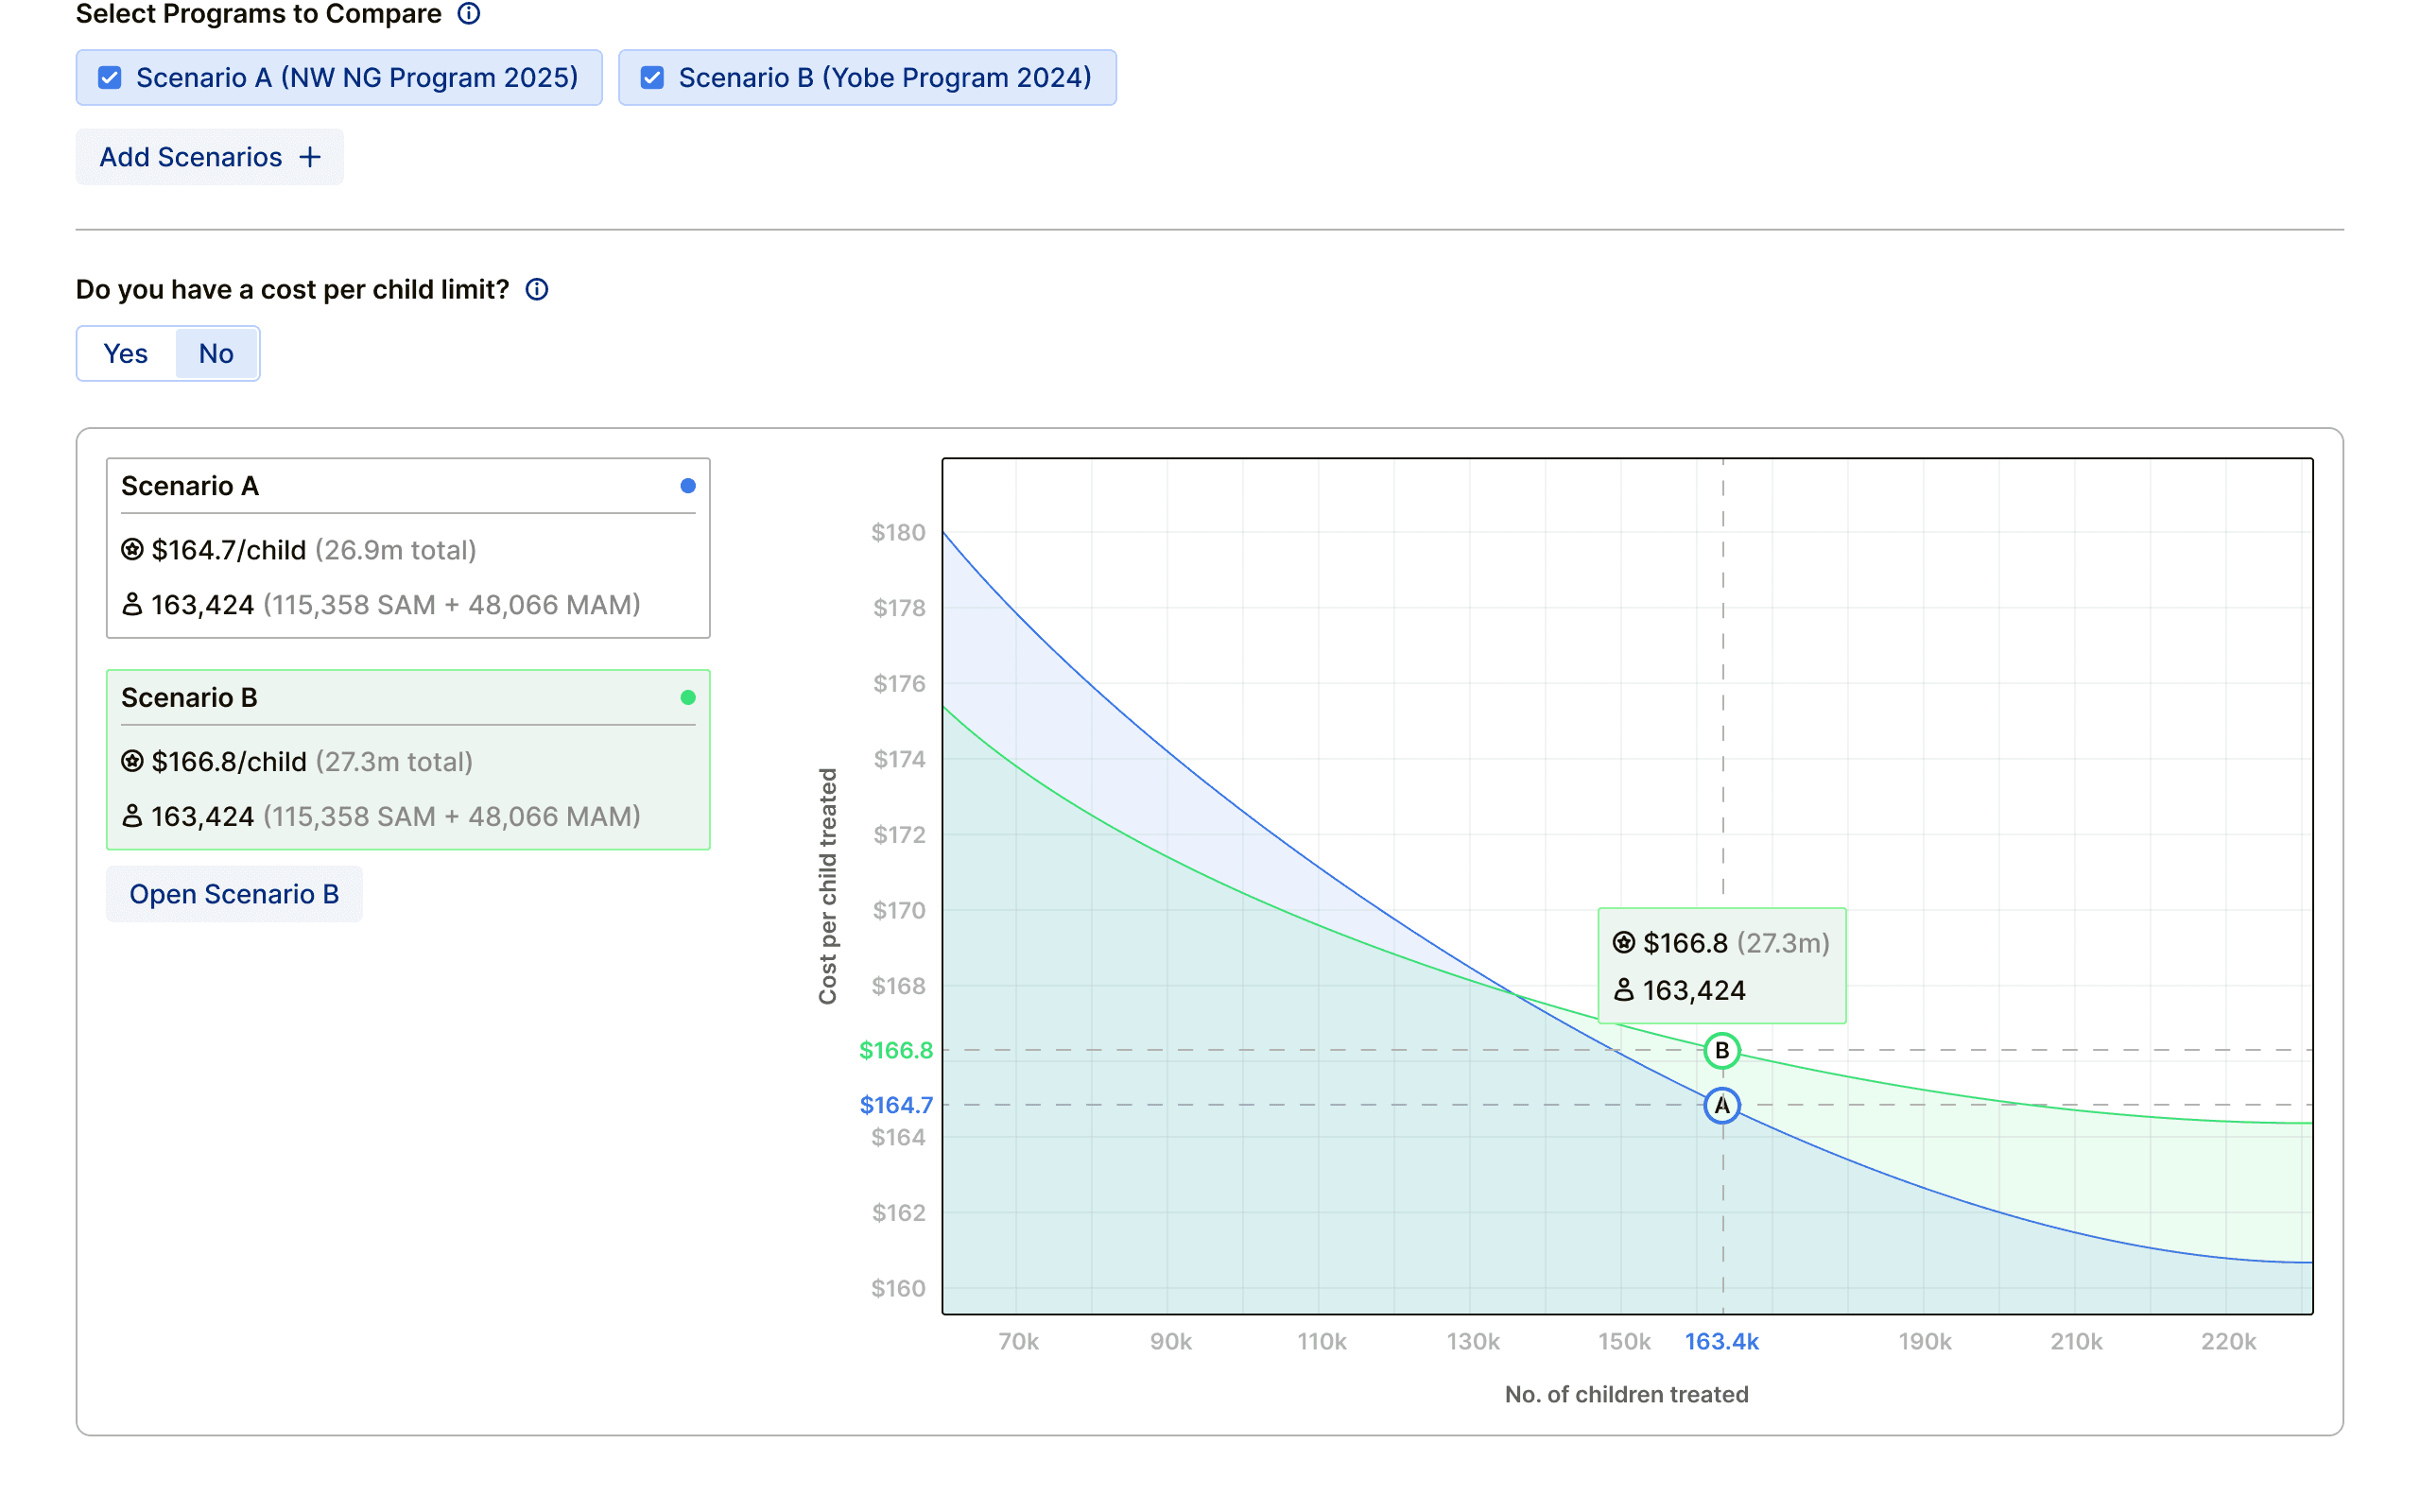This screenshot has height=1512, width=2420.
Task: Click the blue dot in Scenario A header
Action: tap(688, 486)
